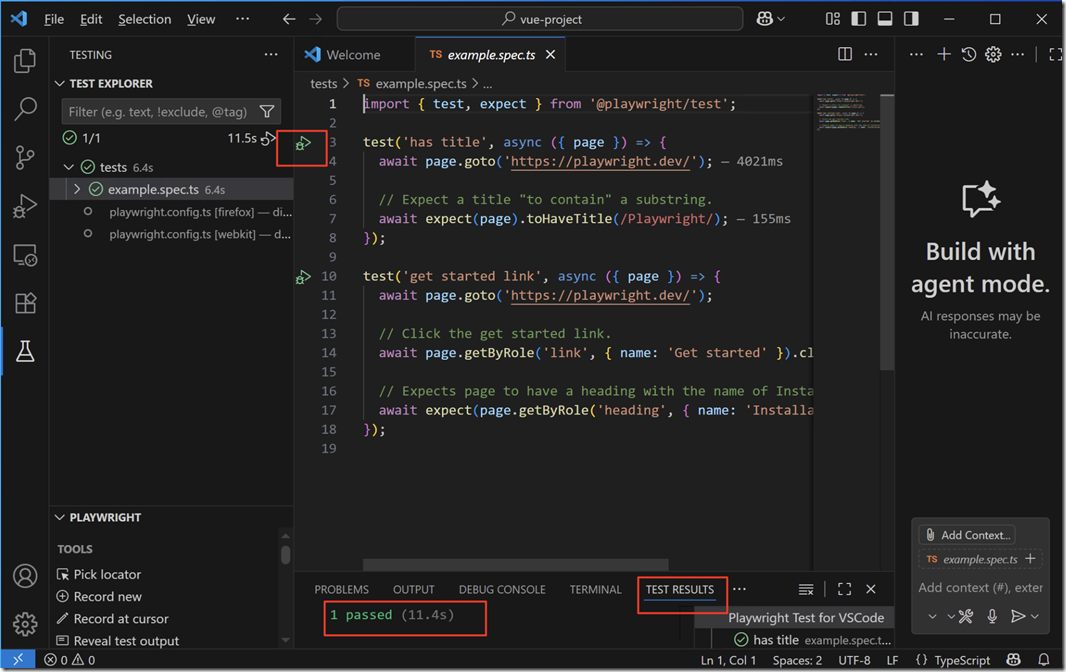Open the Explorer view in activity bar
The image size is (1066, 672).
[x=25, y=61]
